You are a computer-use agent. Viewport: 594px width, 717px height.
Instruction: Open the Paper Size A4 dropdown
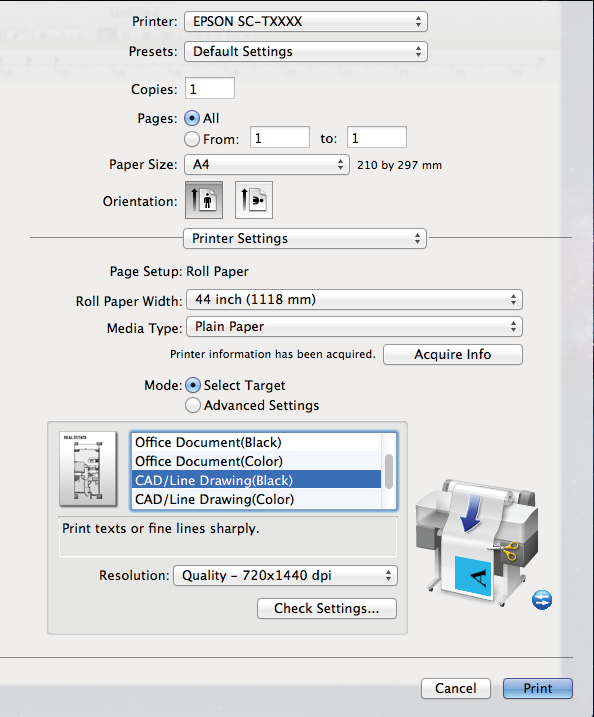point(267,164)
